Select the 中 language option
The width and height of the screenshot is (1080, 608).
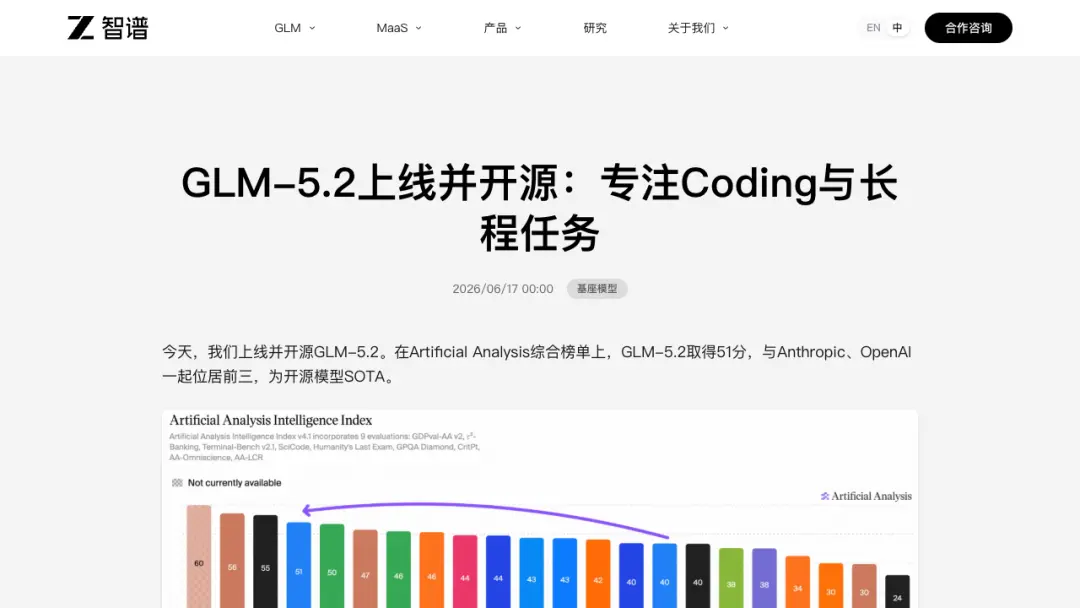[897, 28]
